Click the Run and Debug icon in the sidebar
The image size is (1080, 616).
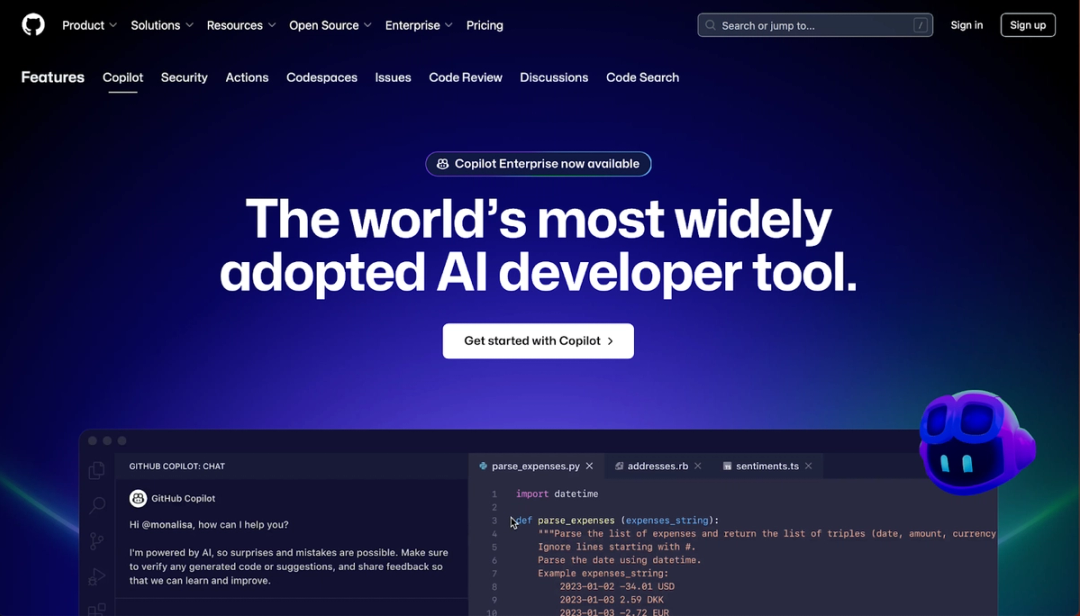[97, 577]
